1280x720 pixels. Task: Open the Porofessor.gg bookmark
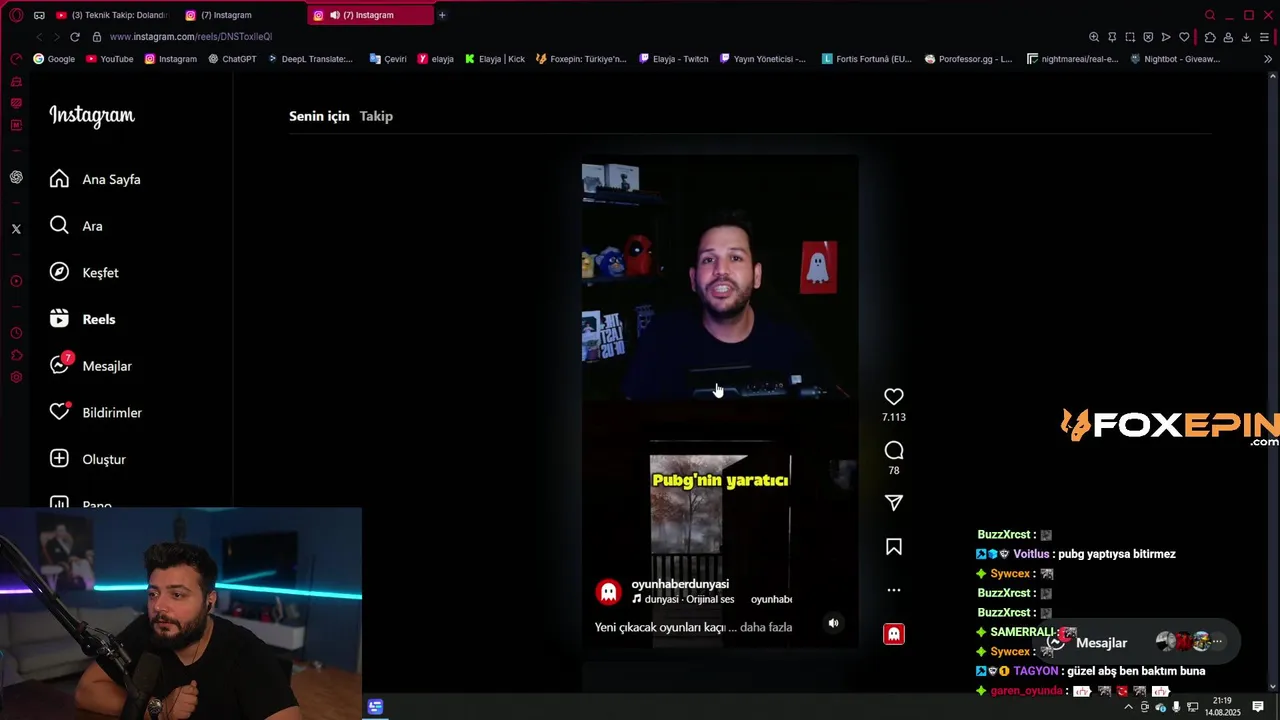pos(968,59)
